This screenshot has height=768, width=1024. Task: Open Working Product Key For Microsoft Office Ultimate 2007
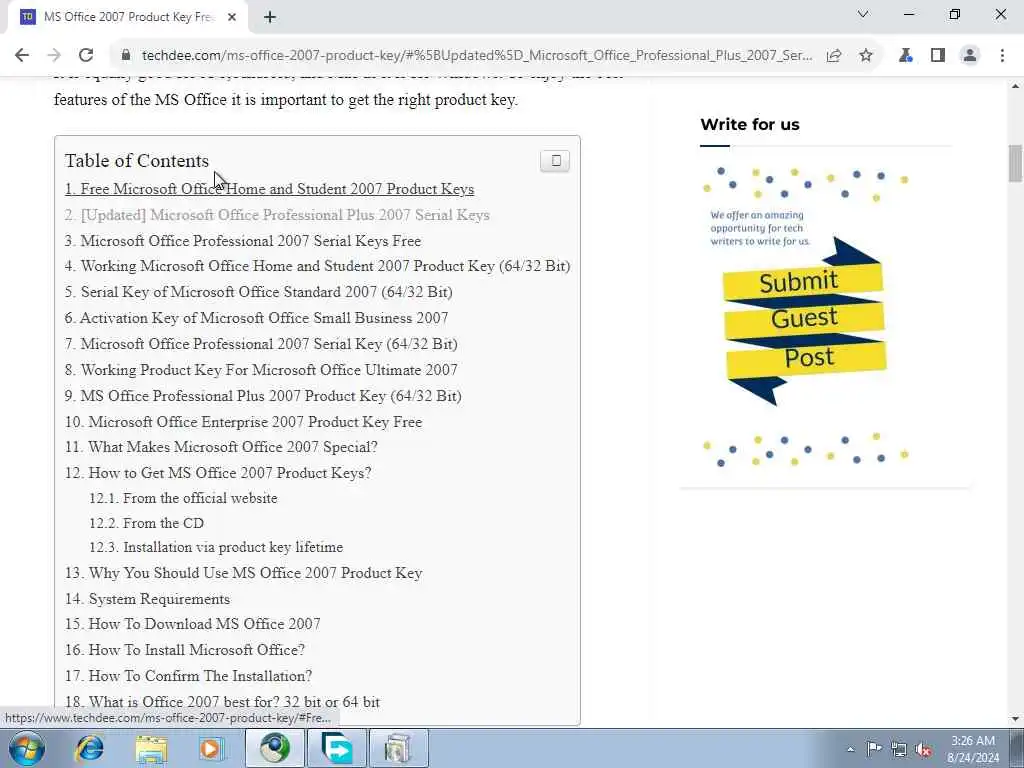(261, 370)
